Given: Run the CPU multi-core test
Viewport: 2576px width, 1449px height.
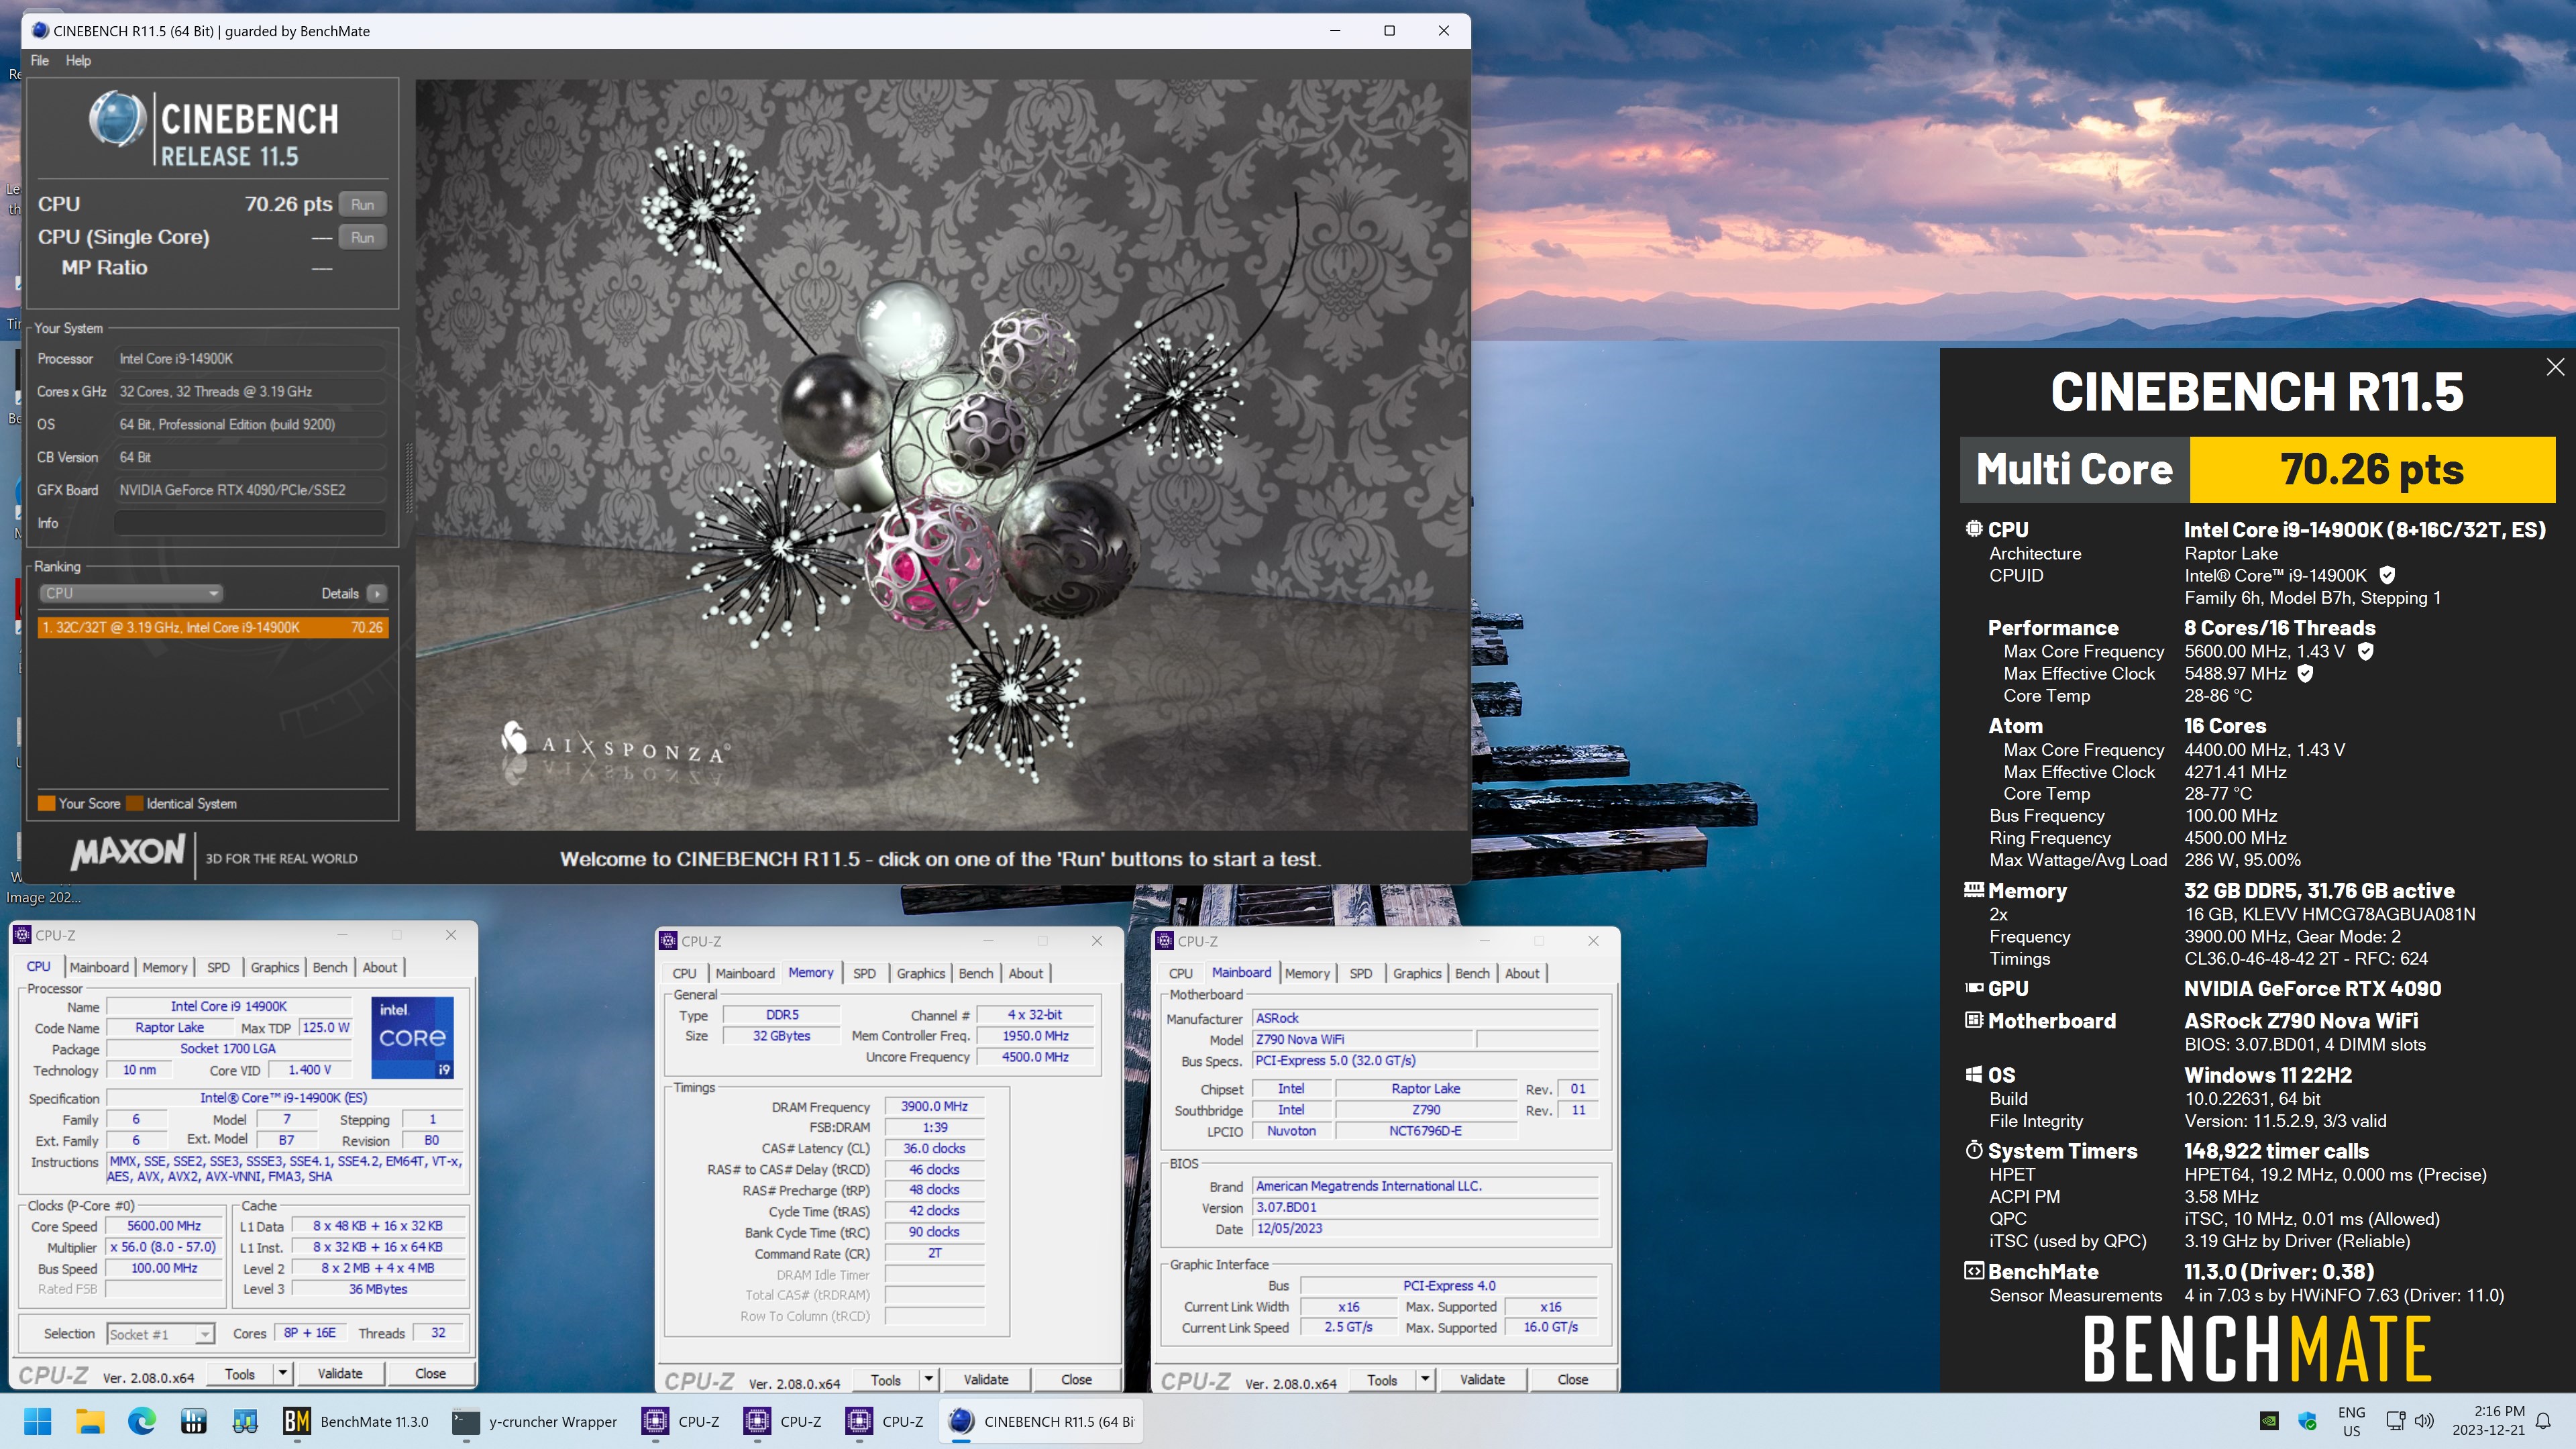Looking at the screenshot, I should [x=362, y=204].
